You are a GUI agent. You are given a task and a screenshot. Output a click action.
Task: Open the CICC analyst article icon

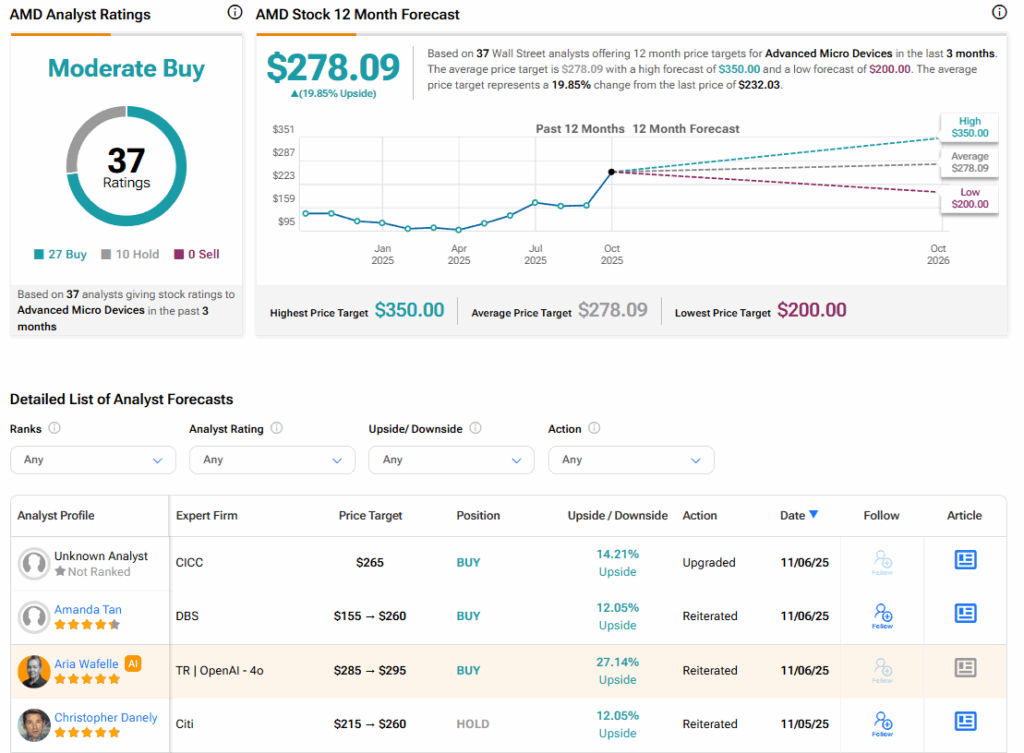965,560
